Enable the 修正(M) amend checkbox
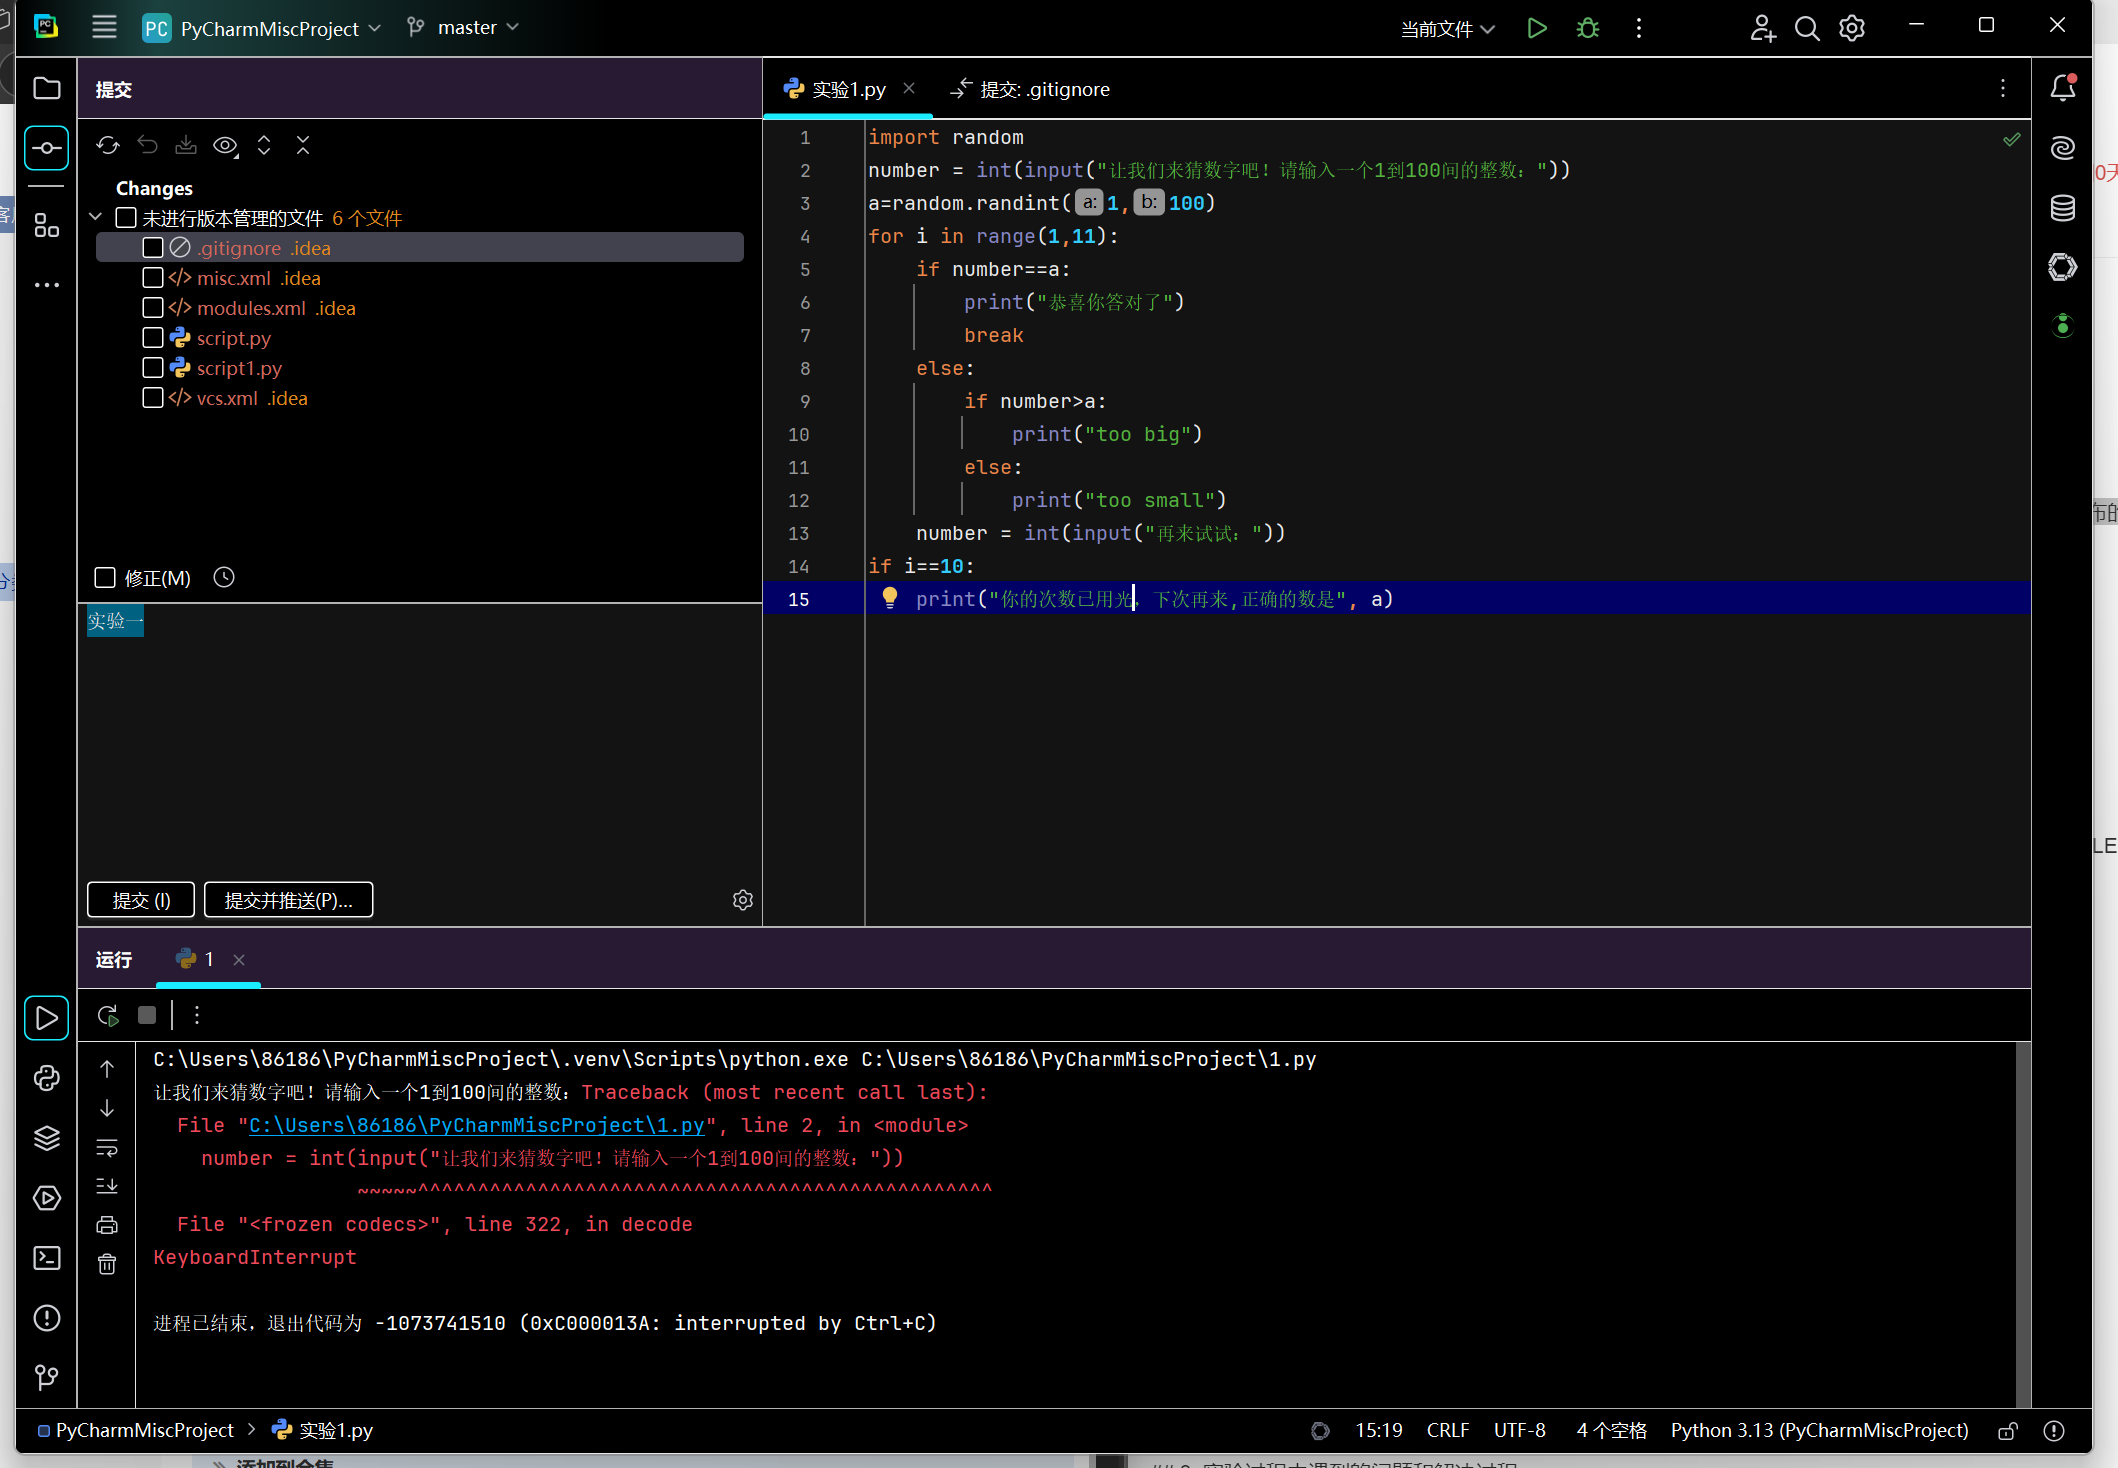The height and width of the screenshot is (1468, 2118). pyautogui.click(x=105, y=578)
